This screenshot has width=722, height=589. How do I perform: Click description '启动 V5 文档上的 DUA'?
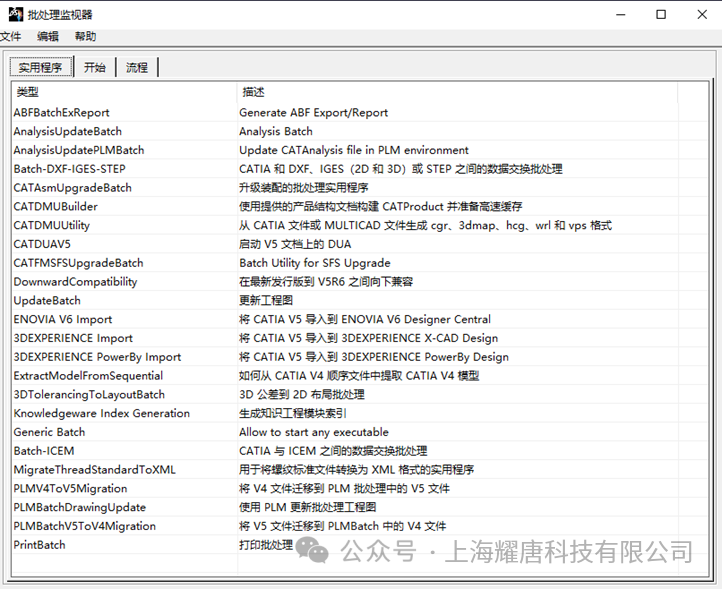[x=295, y=244]
